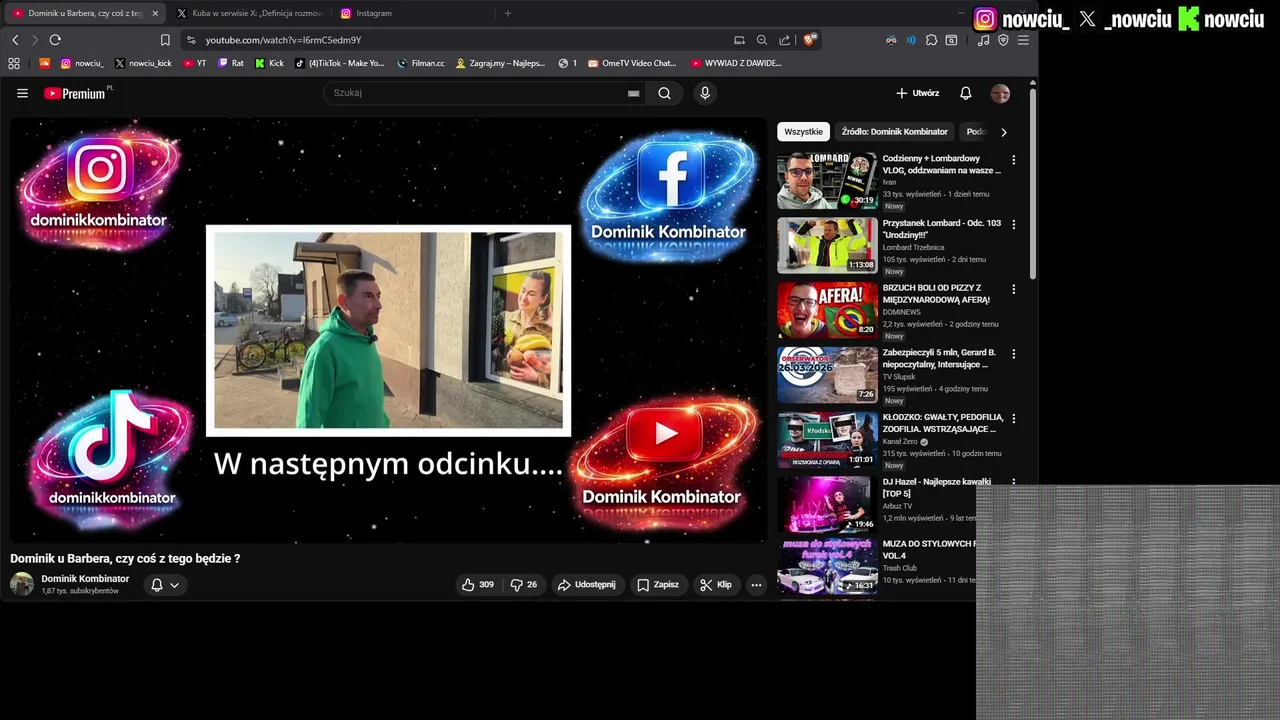Viewport: 1280px width, 720px height.
Task: Click the Dominik Kombinator channel avatar
Action: coord(22,584)
